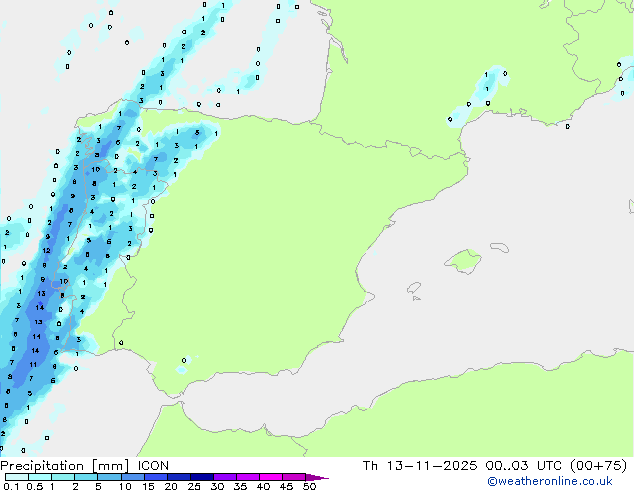Click the 2–5 mm legend color swatch

point(86,477)
